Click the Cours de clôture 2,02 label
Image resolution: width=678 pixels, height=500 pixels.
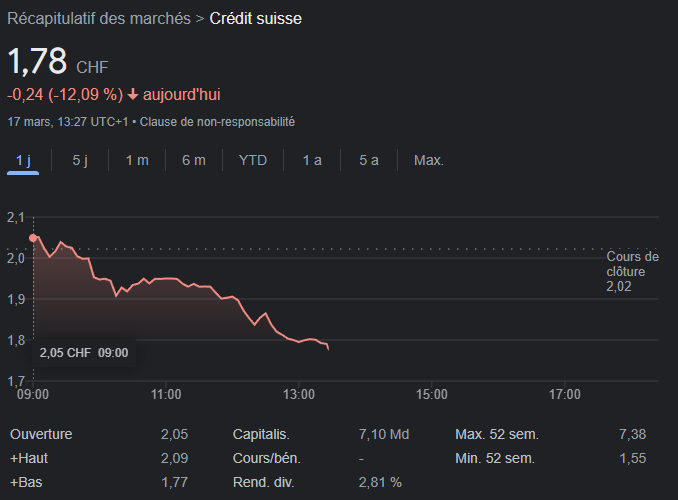(632, 271)
